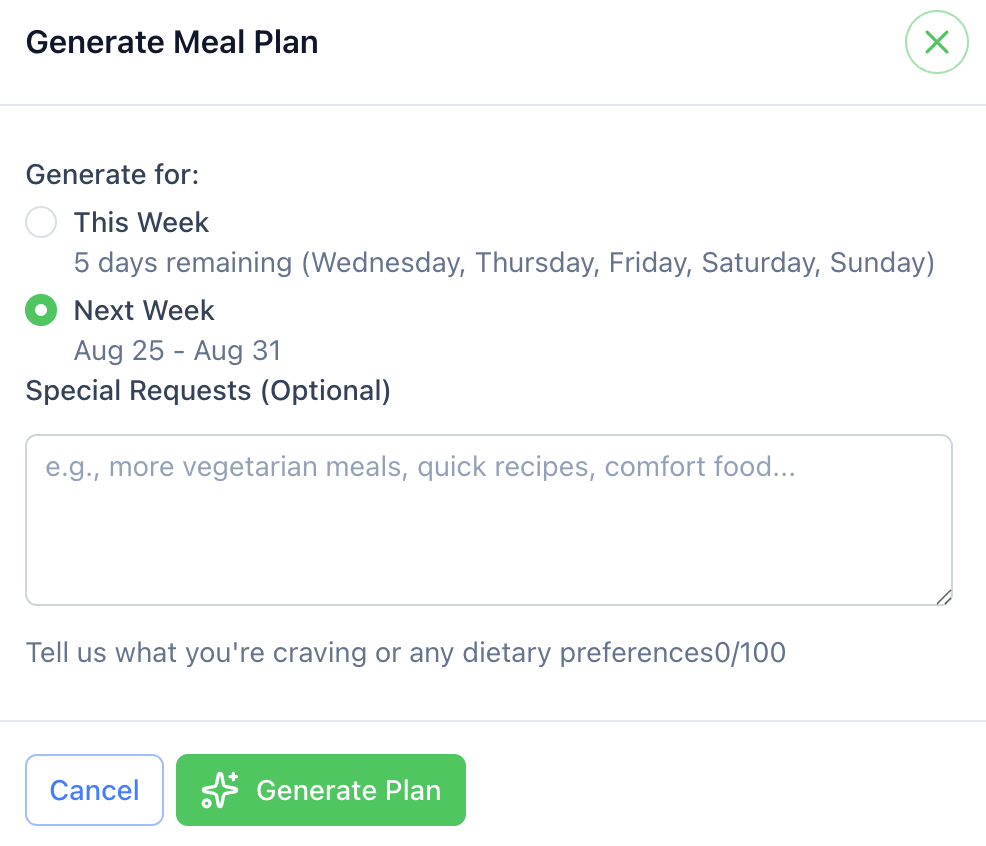This screenshot has width=986, height=846.
Task: Click the 5 days remaining text
Action: click(x=503, y=262)
